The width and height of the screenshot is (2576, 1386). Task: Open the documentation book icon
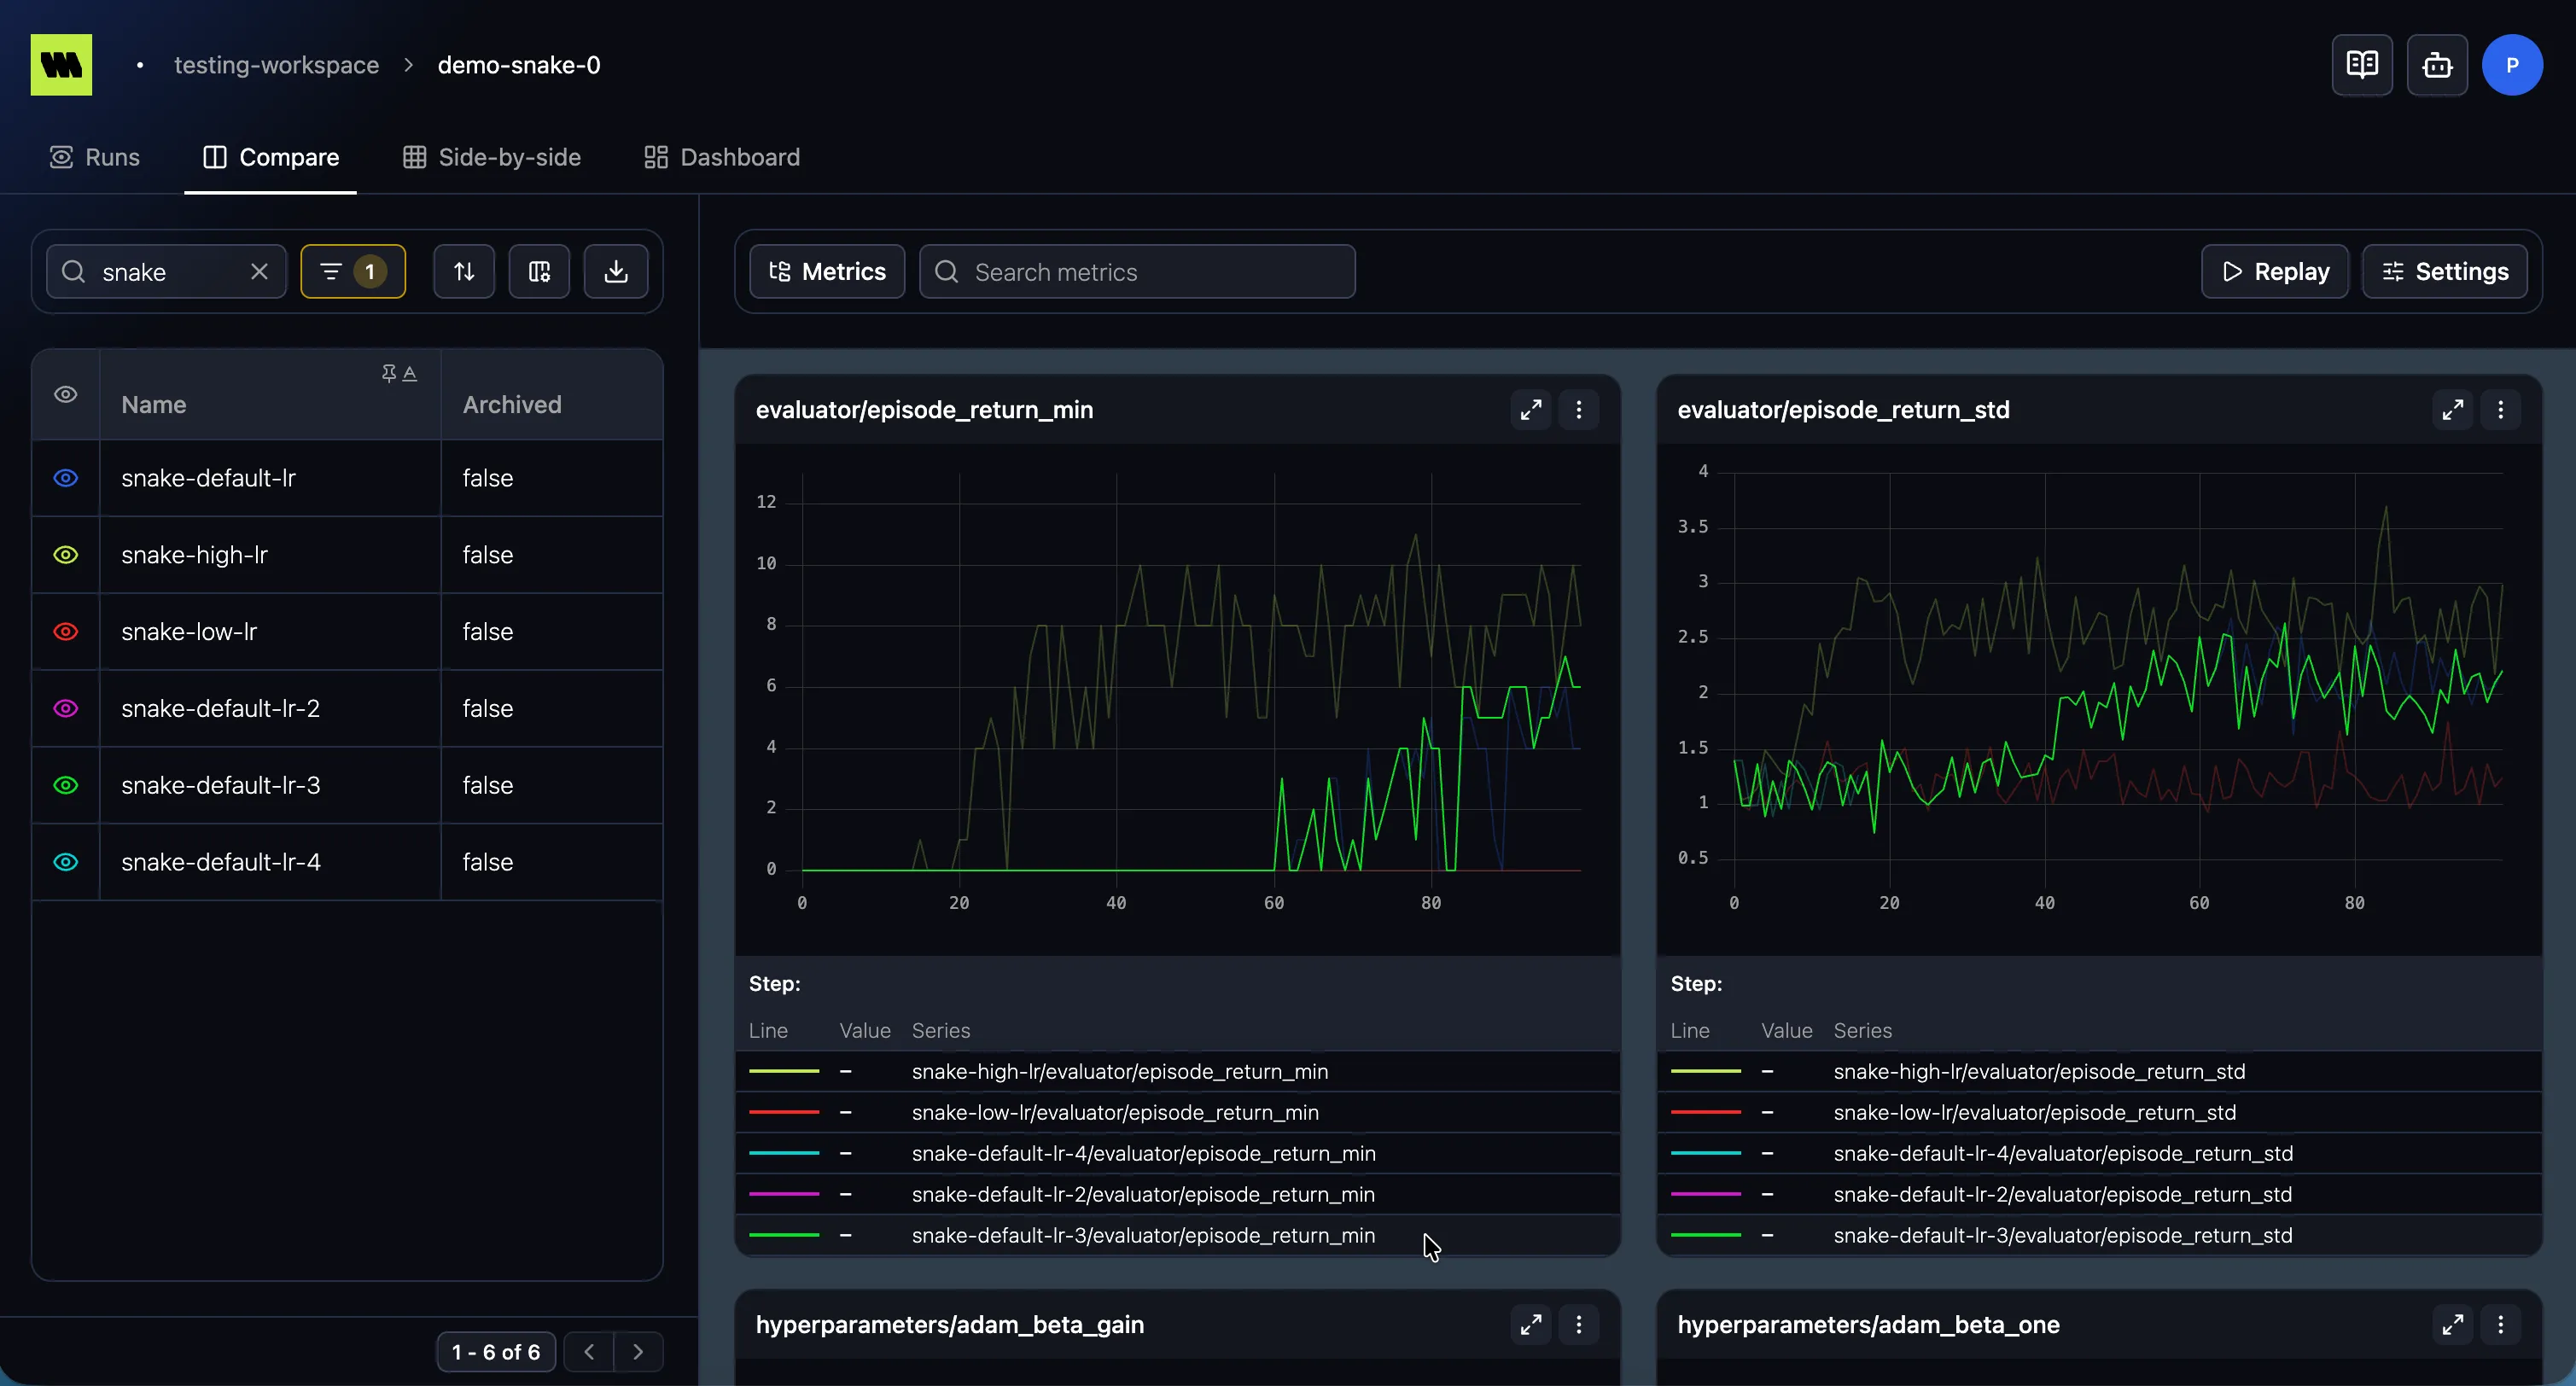[x=2362, y=65]
